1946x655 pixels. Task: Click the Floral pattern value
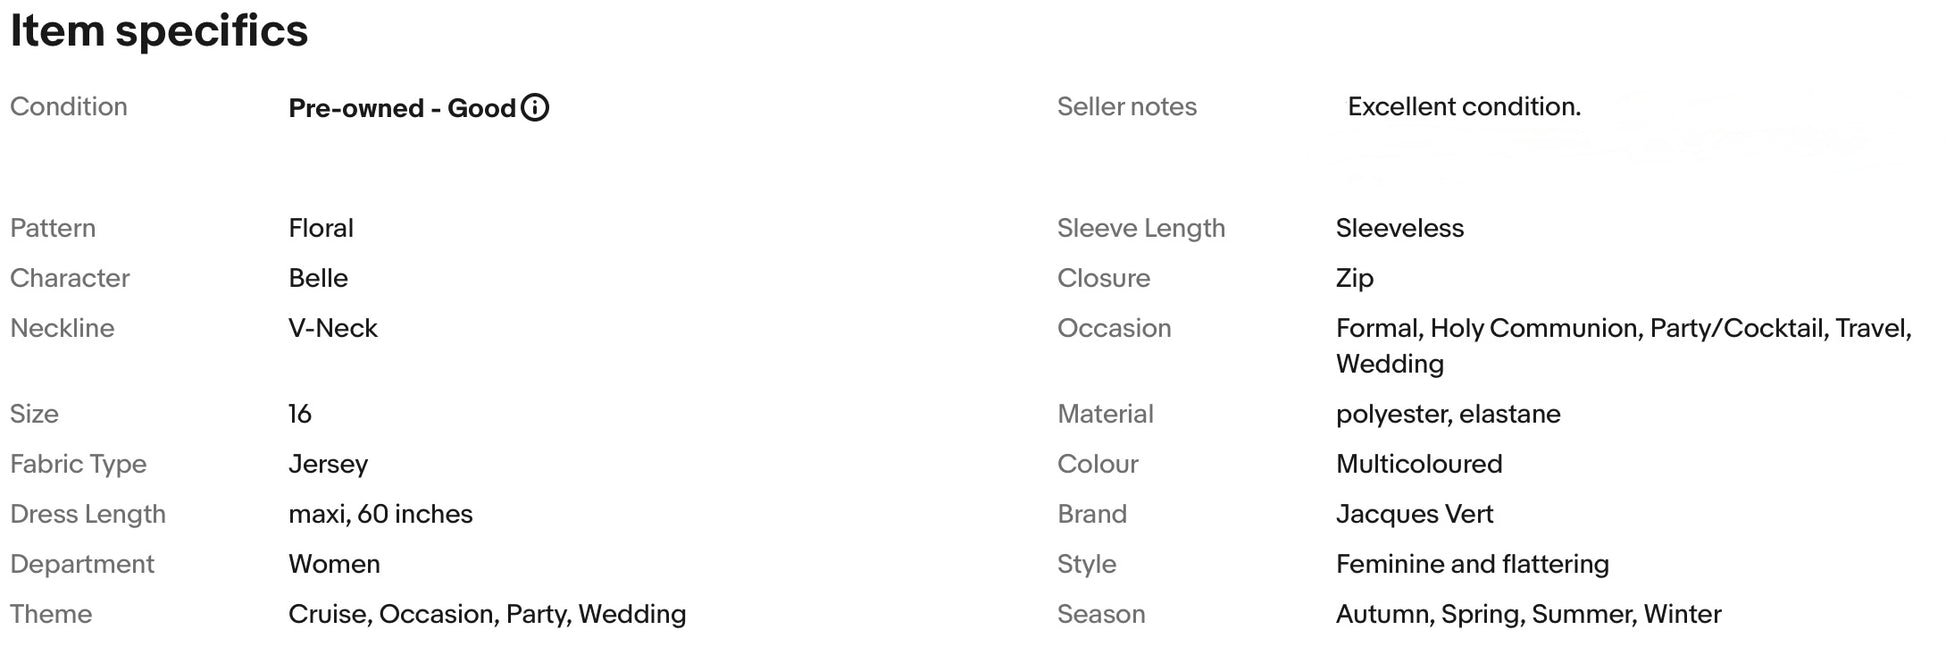click(x=321, y=228)
